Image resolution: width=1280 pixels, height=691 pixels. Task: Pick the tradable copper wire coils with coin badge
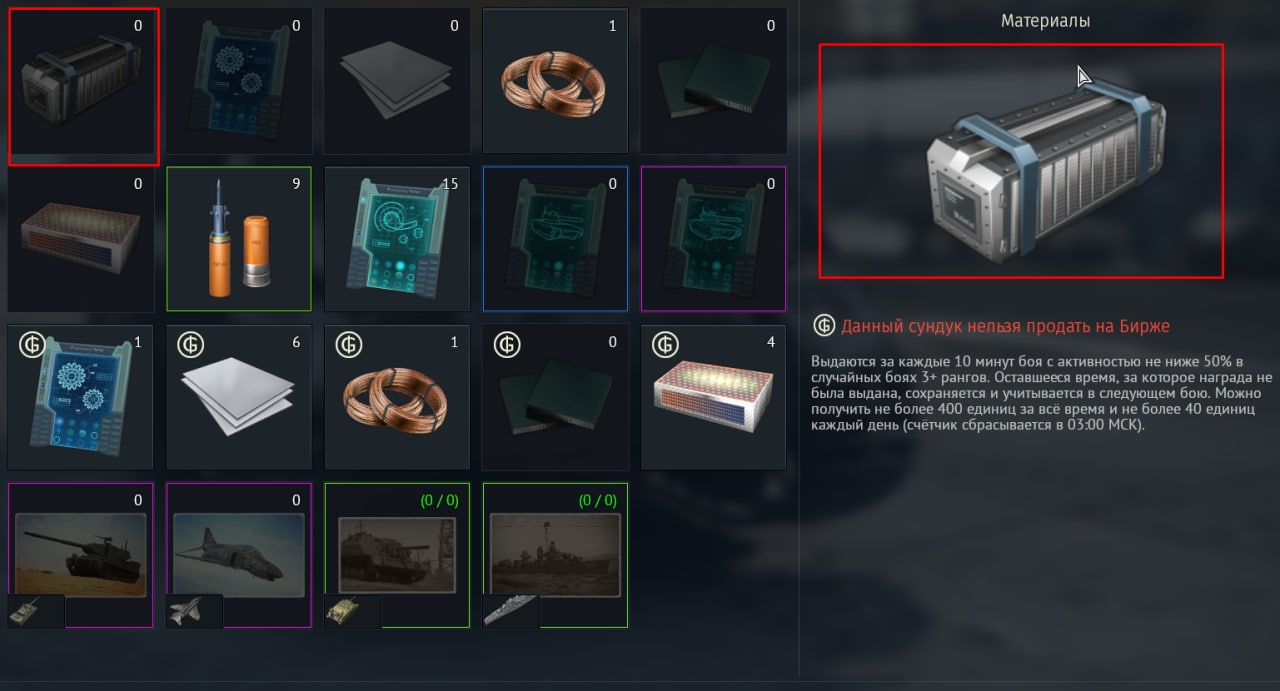pyautogui.click(x=397, y=397)
